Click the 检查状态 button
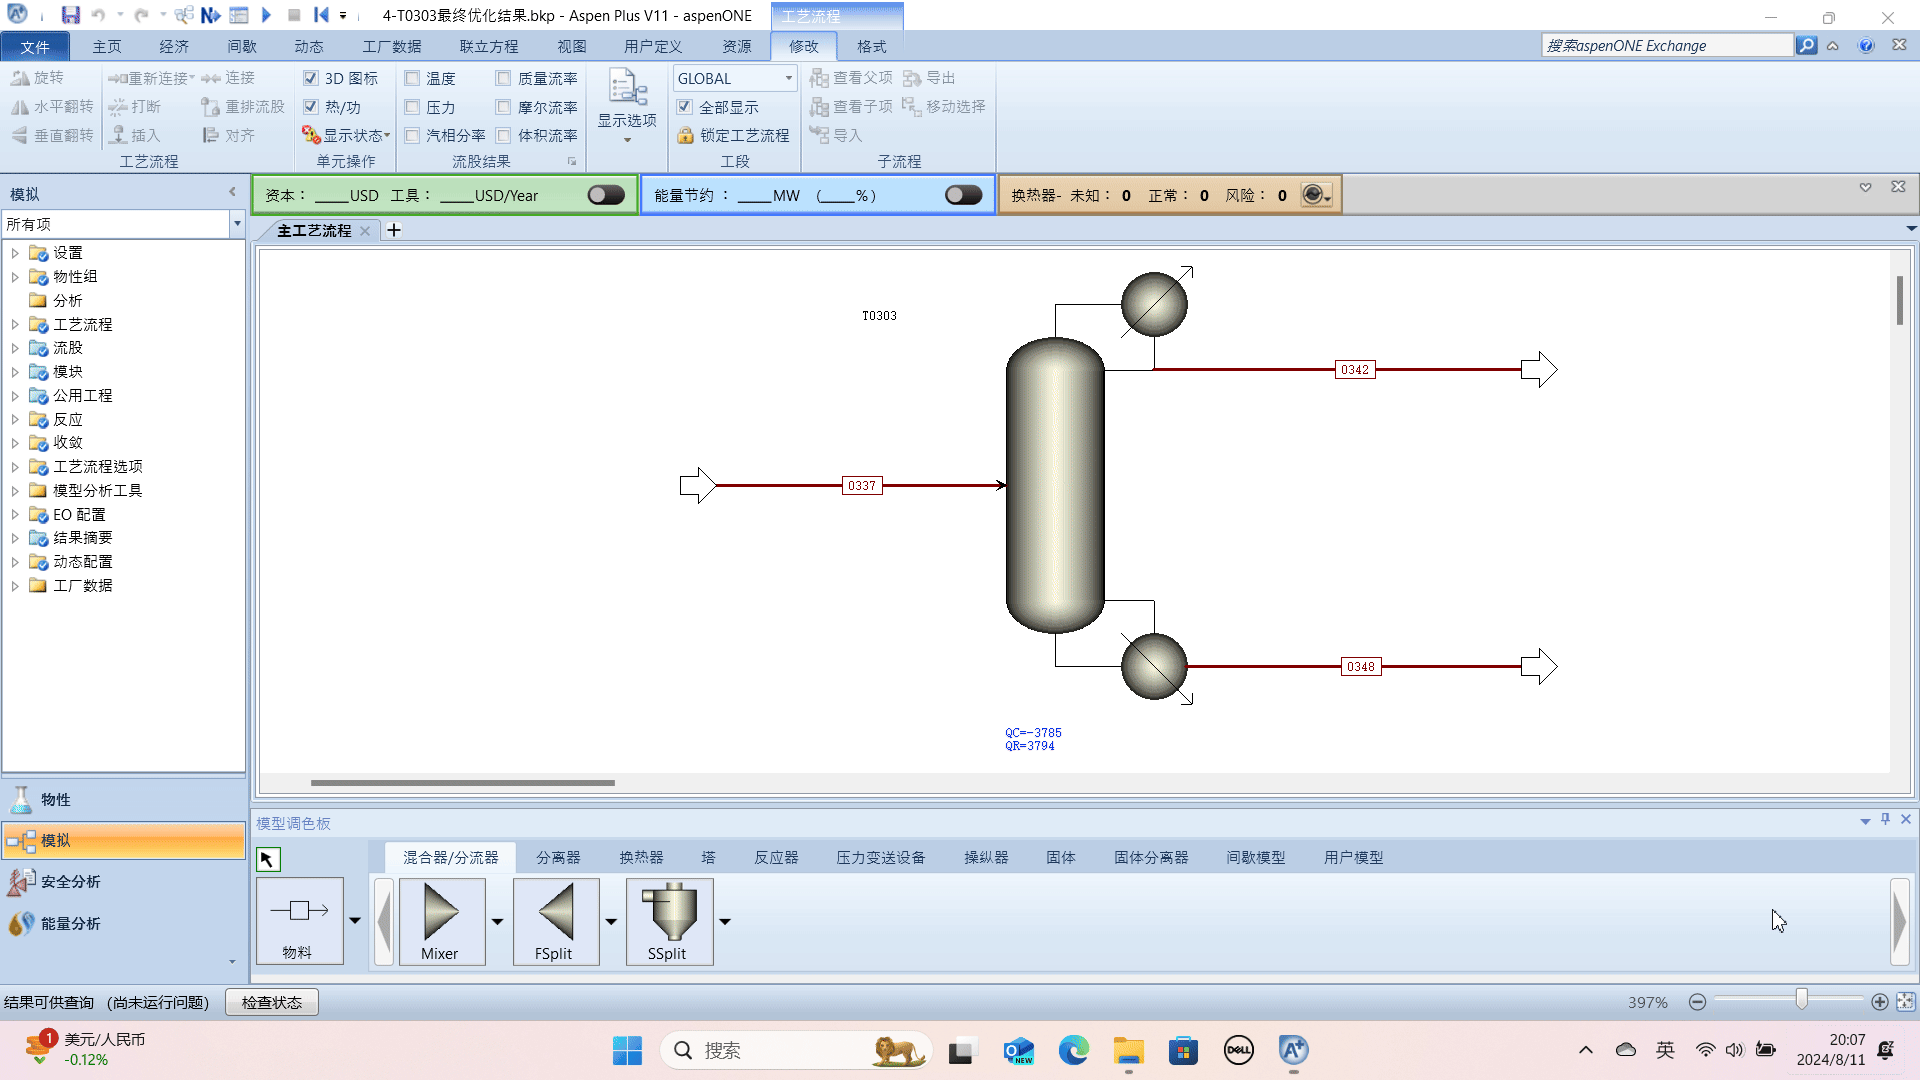The width and height of the screenshot is (1920, 1080). [x=271, y=1002]
